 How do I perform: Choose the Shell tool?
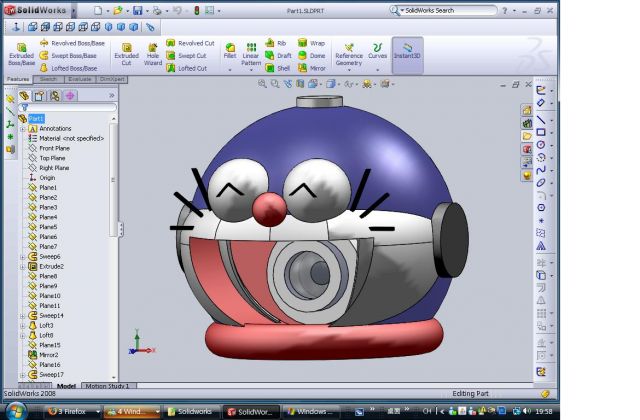(278, 68)
